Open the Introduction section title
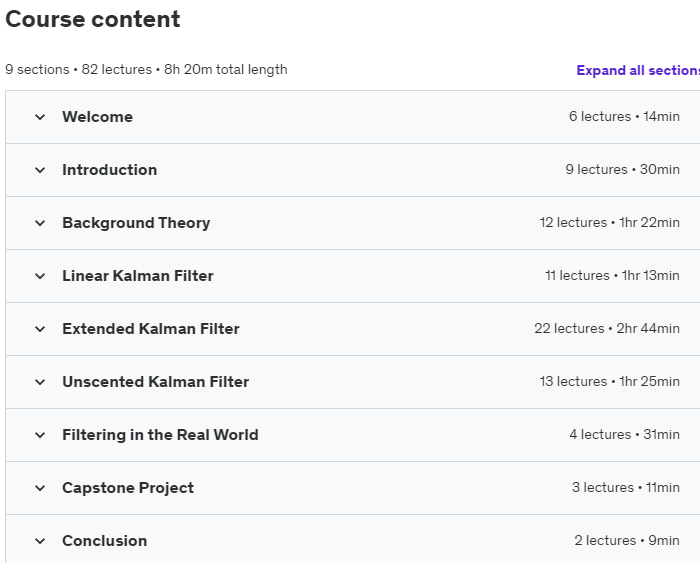The height and width of the screenshot is (563, 700). pos(109,170)
